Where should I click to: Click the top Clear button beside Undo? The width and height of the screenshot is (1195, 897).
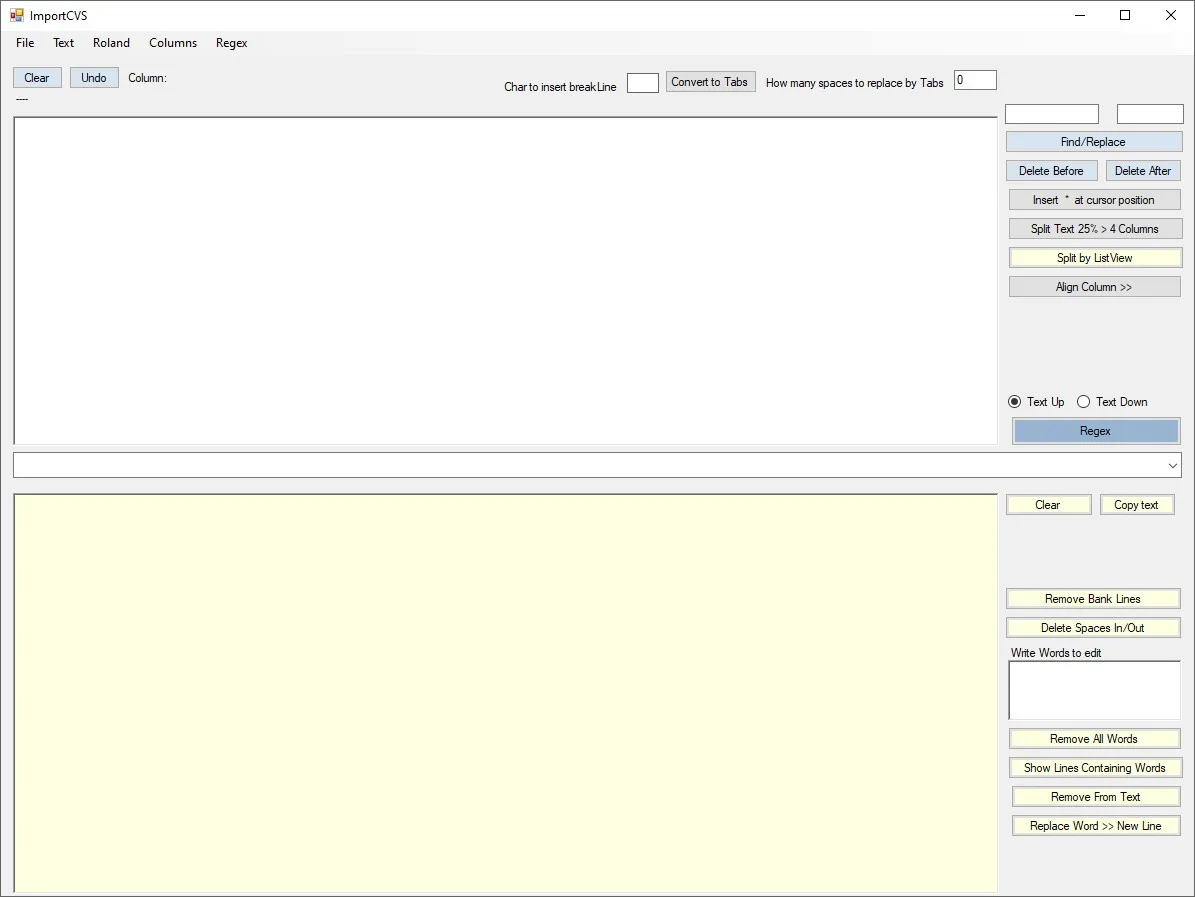point(37,78)
